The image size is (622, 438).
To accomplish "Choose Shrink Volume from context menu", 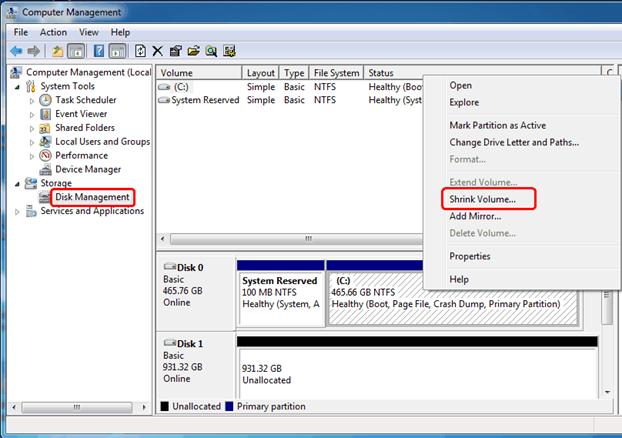I will pos(482,199).
